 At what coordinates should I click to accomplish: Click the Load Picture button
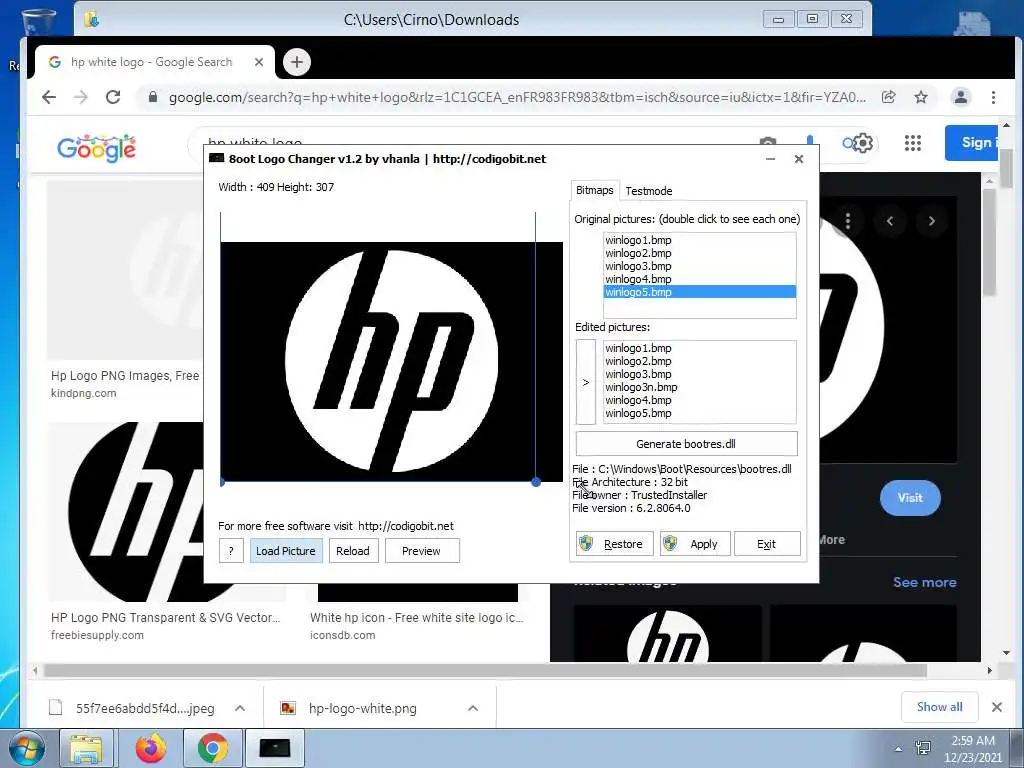tap(286, 551)
